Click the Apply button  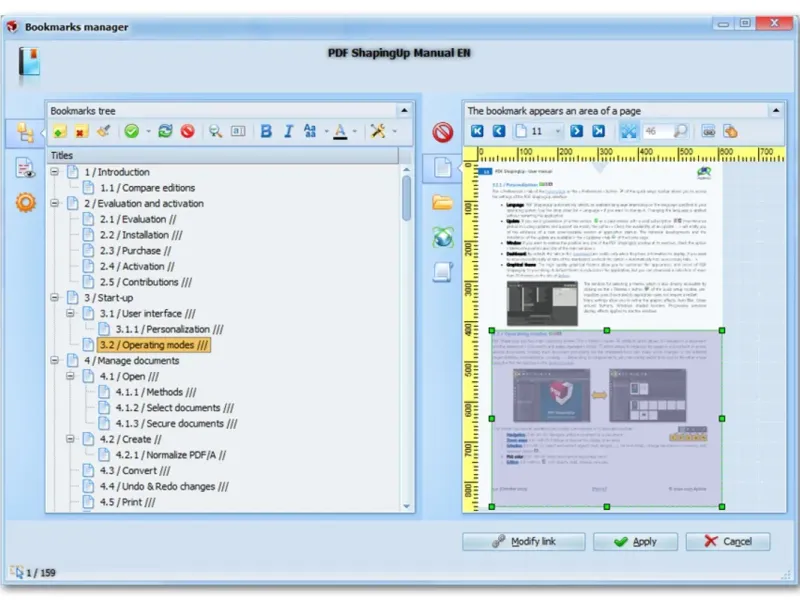pyautogui.click(x=635, y=541)
